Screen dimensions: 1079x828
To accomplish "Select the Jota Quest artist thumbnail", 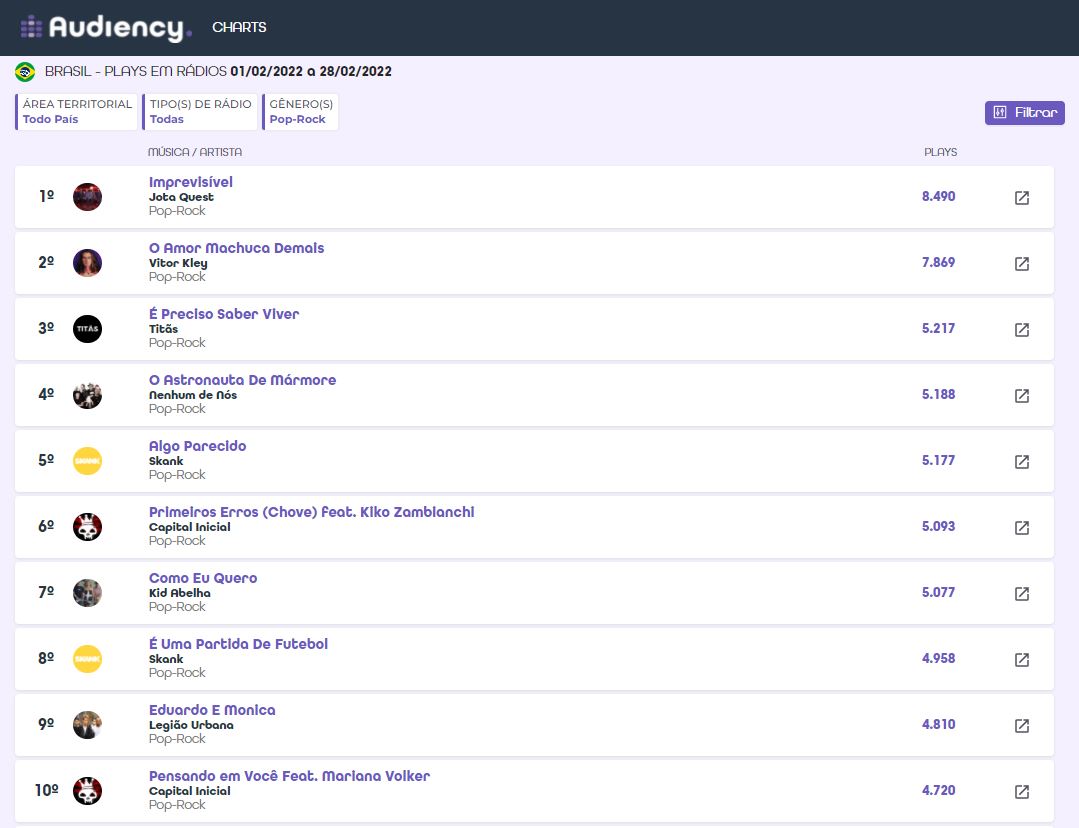I will [88, 197].
